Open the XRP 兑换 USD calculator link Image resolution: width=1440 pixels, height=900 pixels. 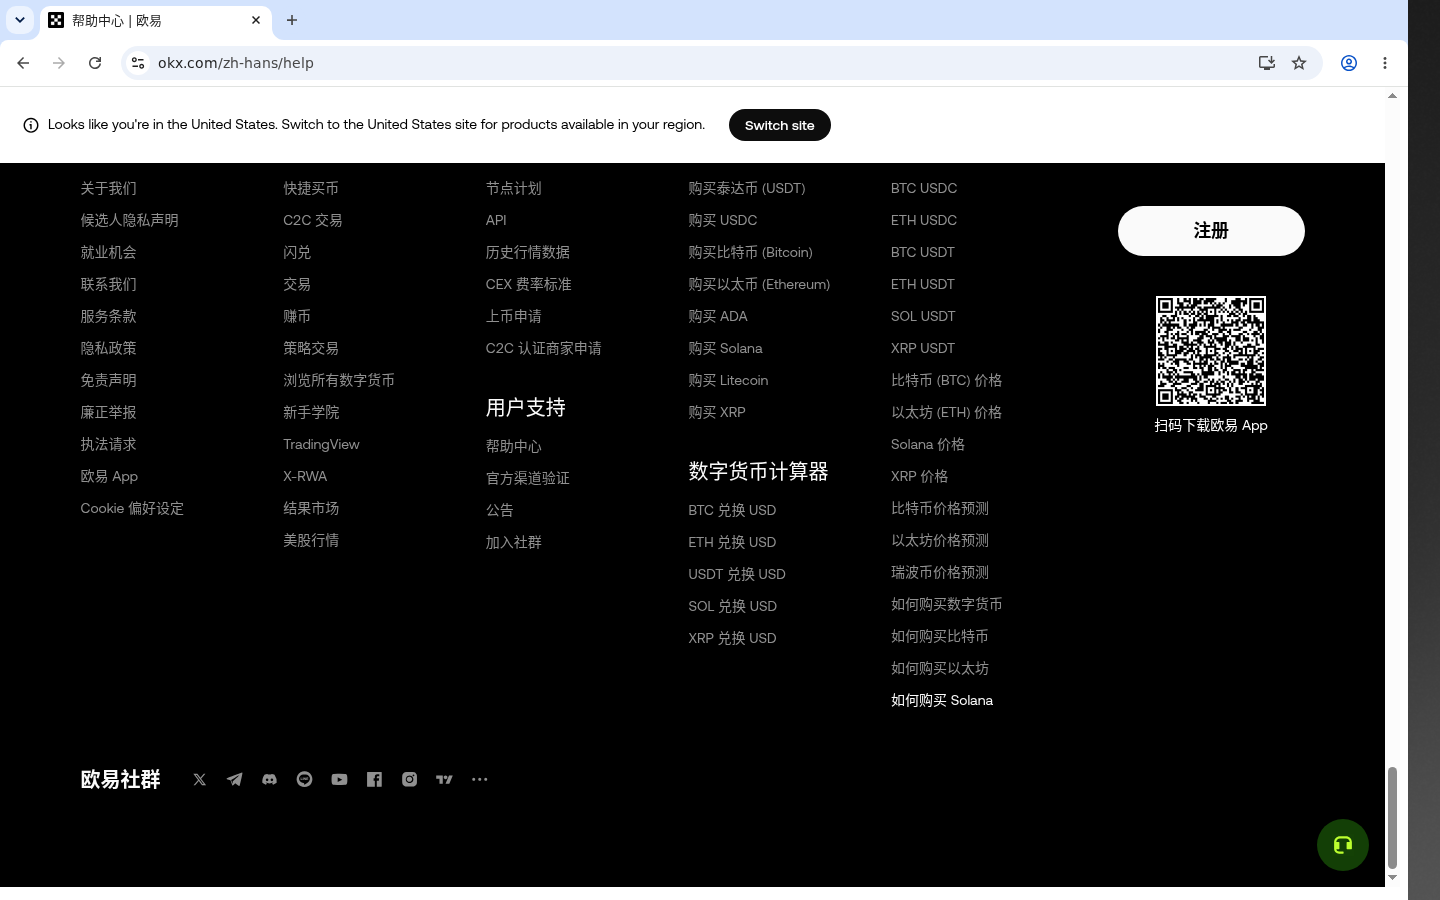pyautogui.click(x=732, y=638)
